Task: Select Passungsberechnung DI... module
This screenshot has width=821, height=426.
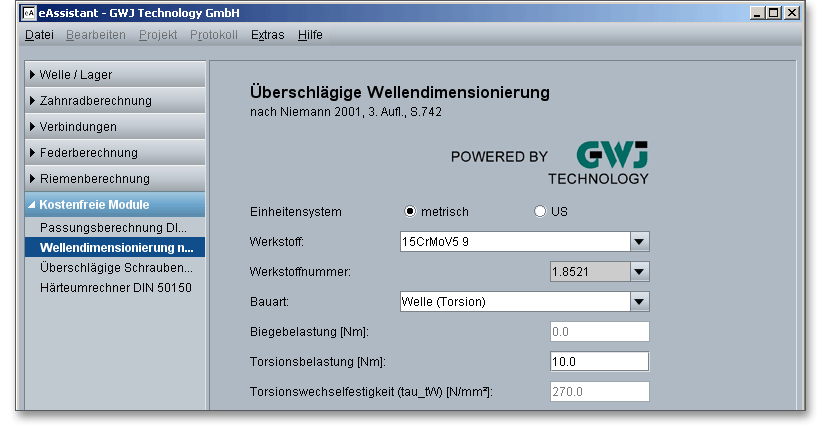Action: click(x=113, y=228)
